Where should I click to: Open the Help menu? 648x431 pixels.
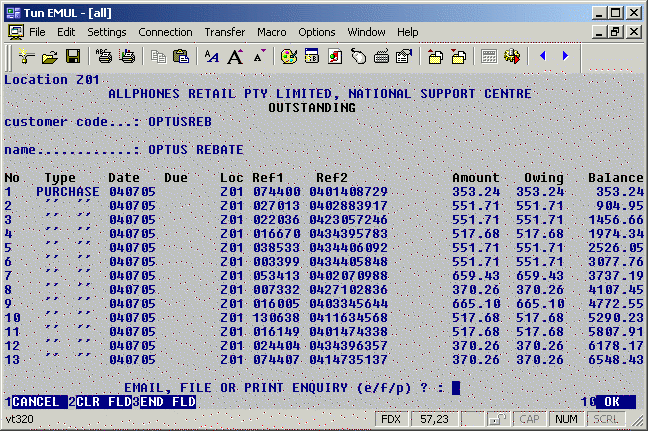408,32
